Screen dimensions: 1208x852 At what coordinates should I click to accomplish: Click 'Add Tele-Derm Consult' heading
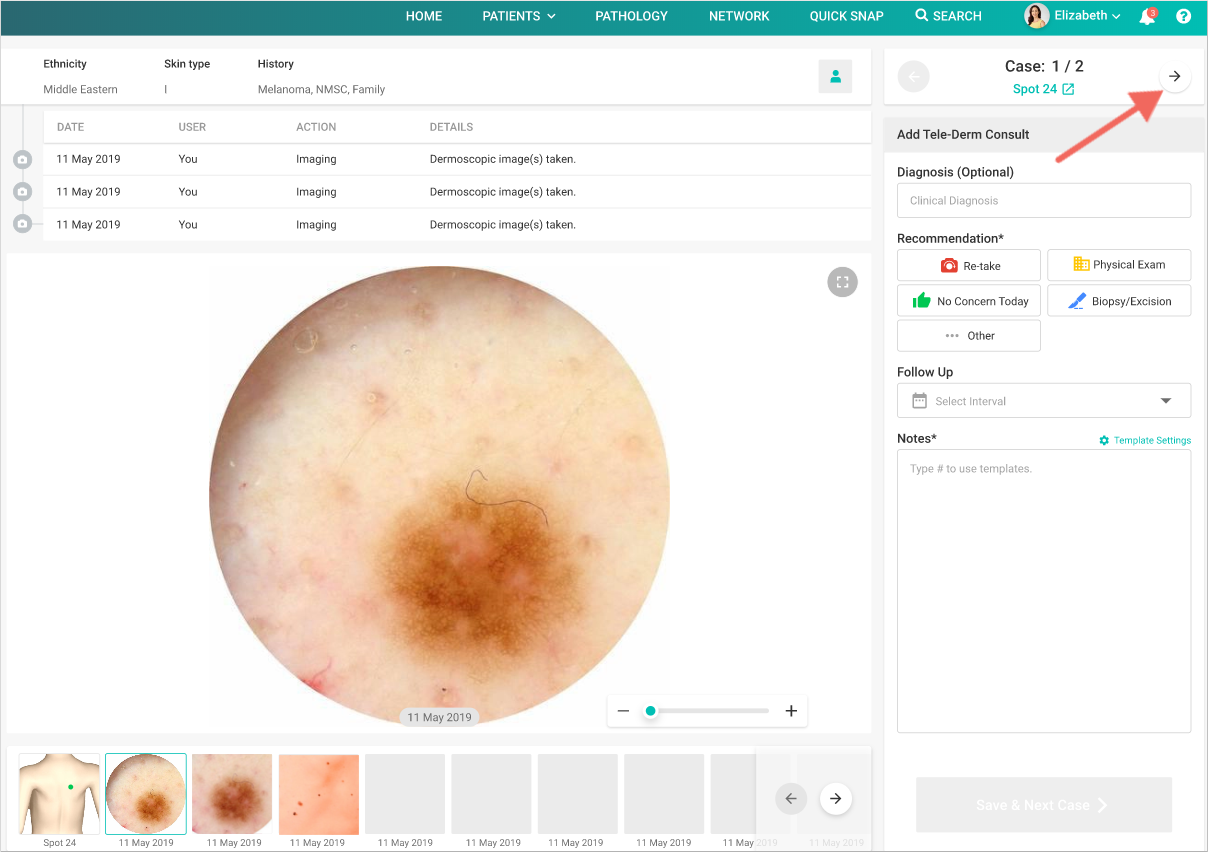coord(963,134)
